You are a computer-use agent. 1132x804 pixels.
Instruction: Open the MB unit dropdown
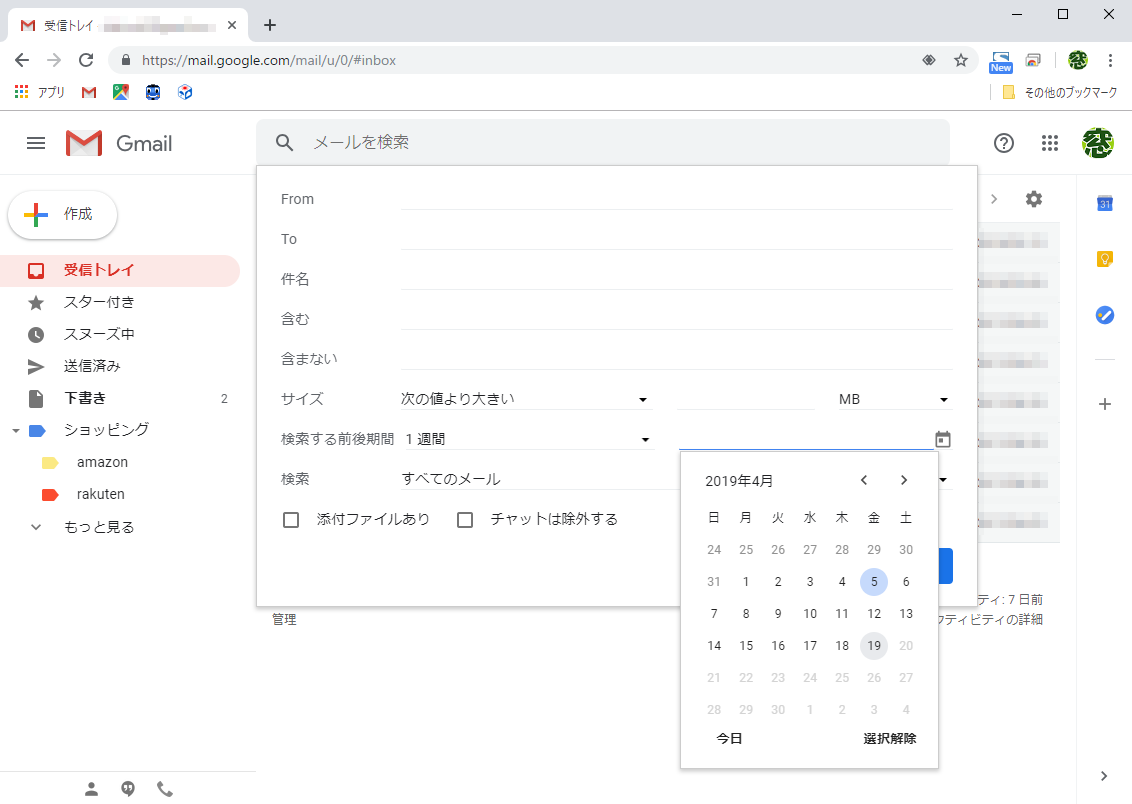click(x=893, y=398)
